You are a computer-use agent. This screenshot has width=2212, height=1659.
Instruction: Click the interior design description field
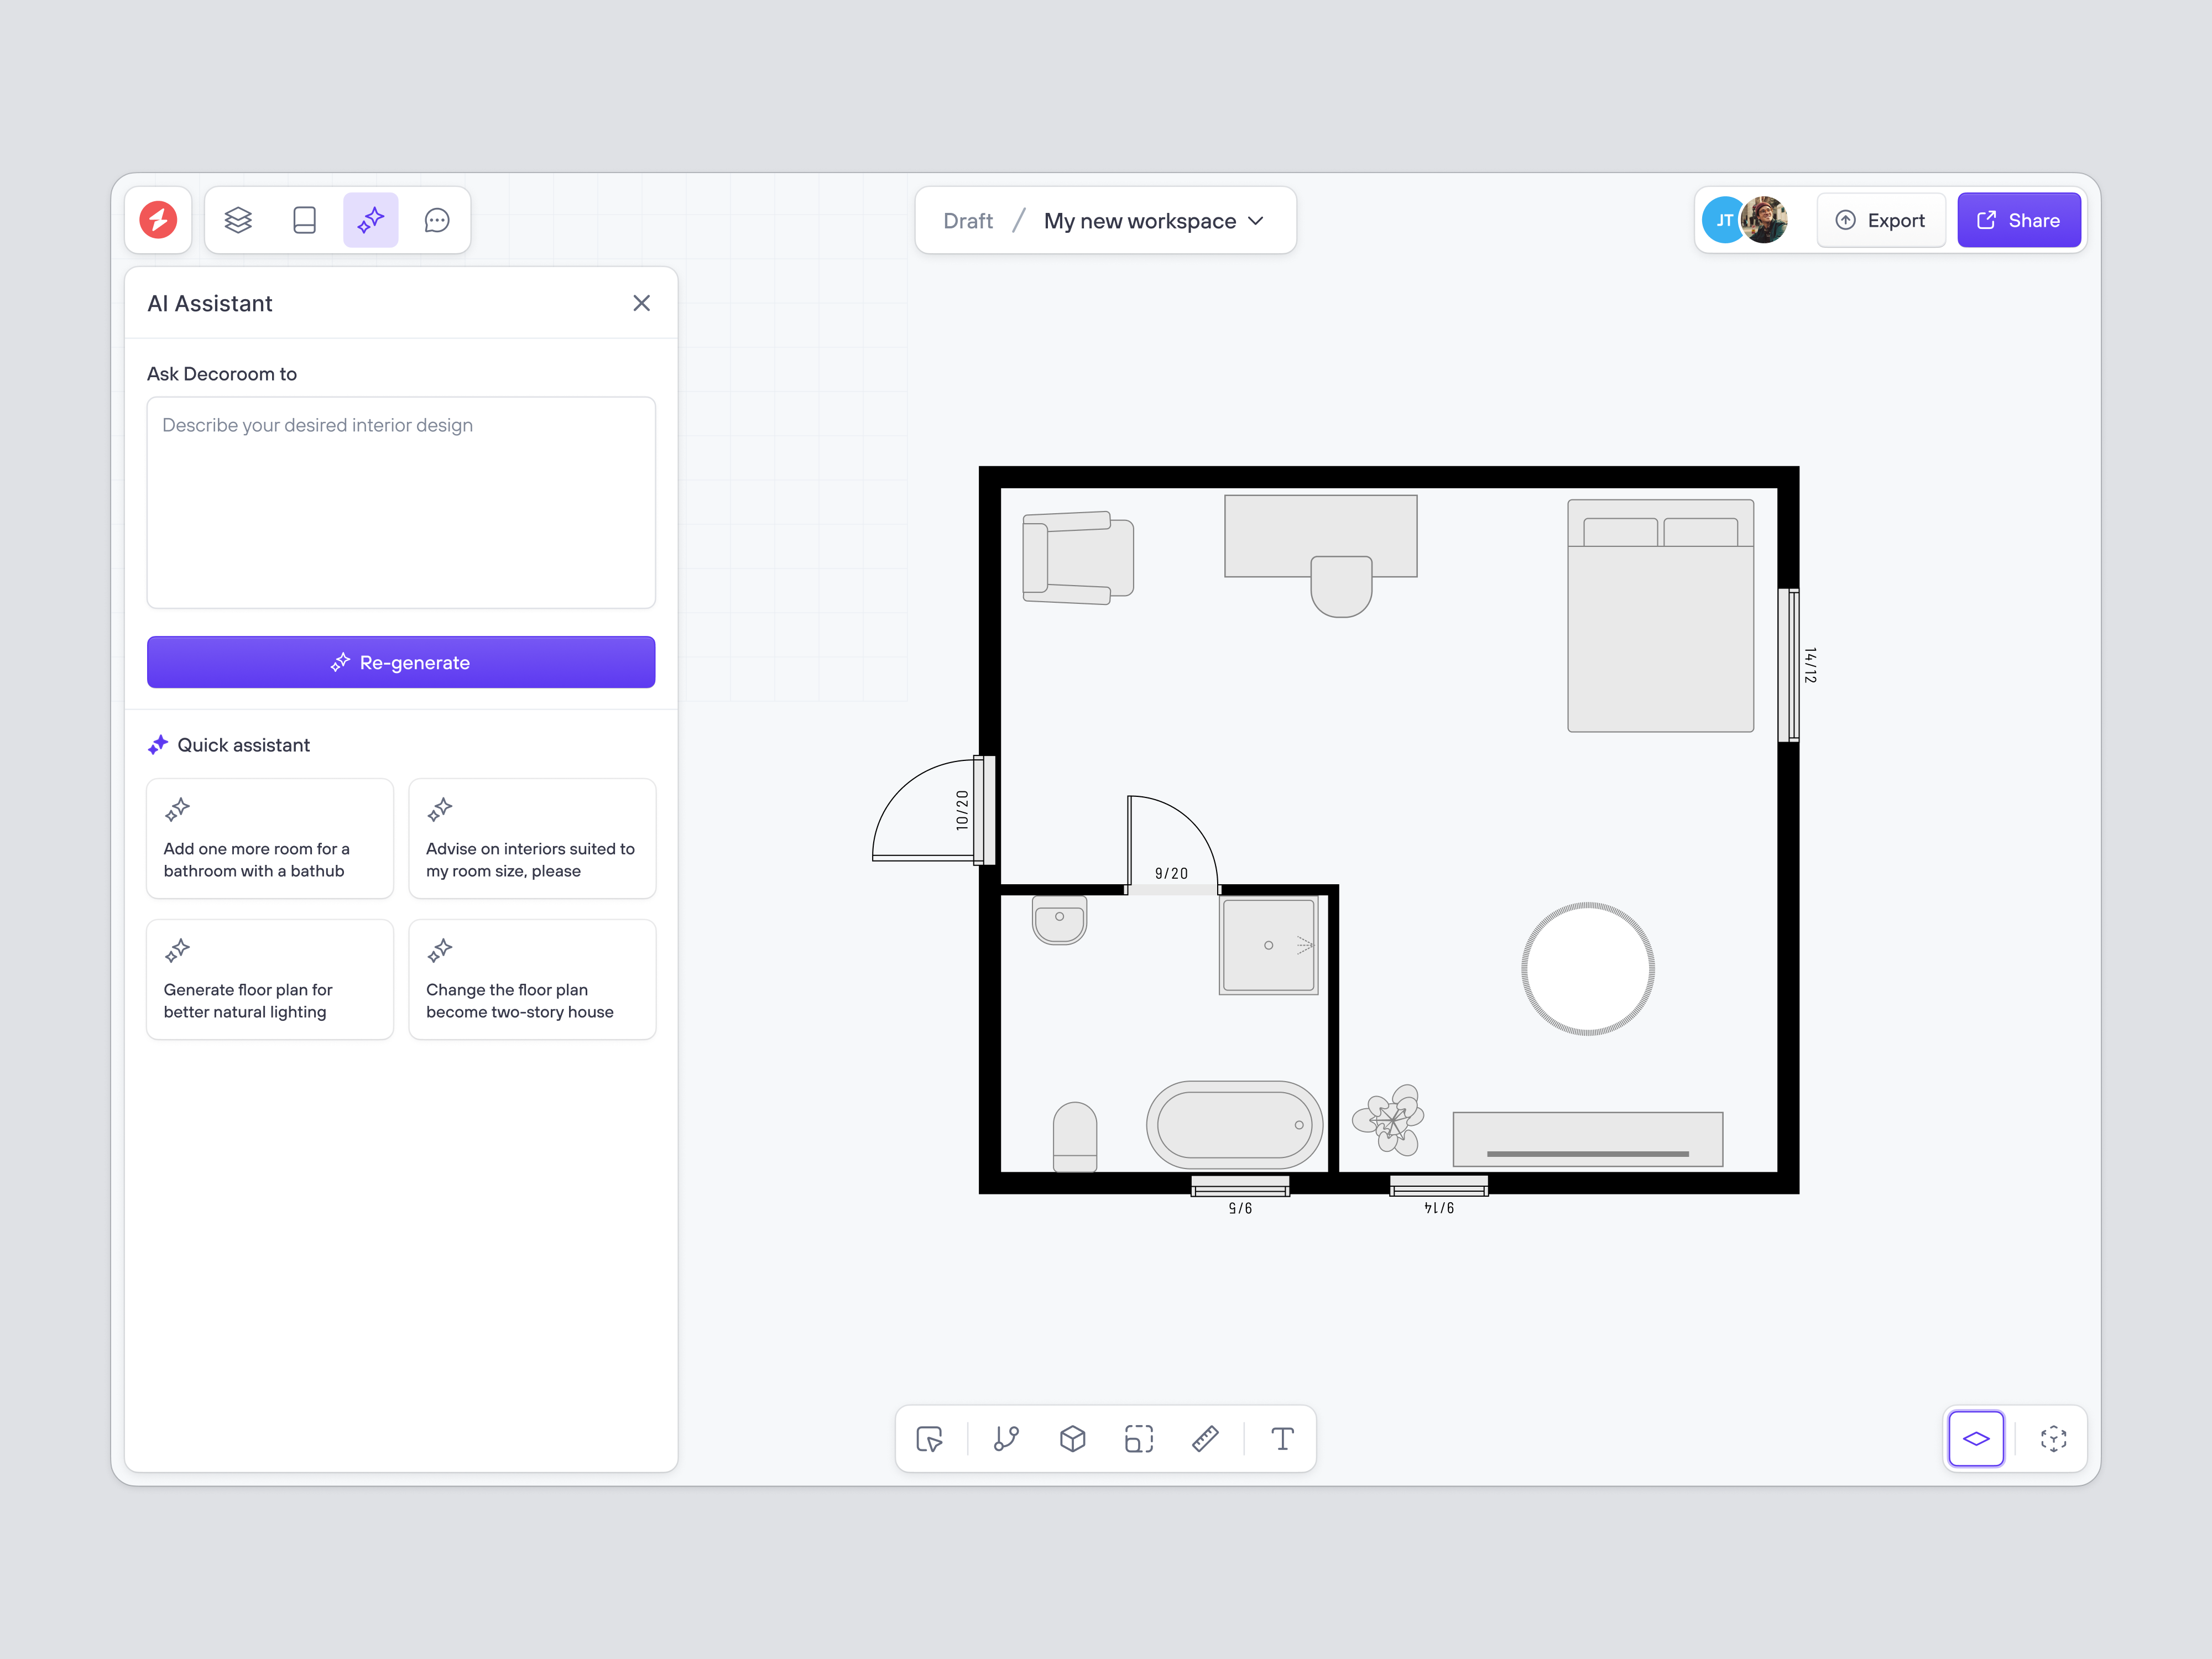[x=401, y=502]
